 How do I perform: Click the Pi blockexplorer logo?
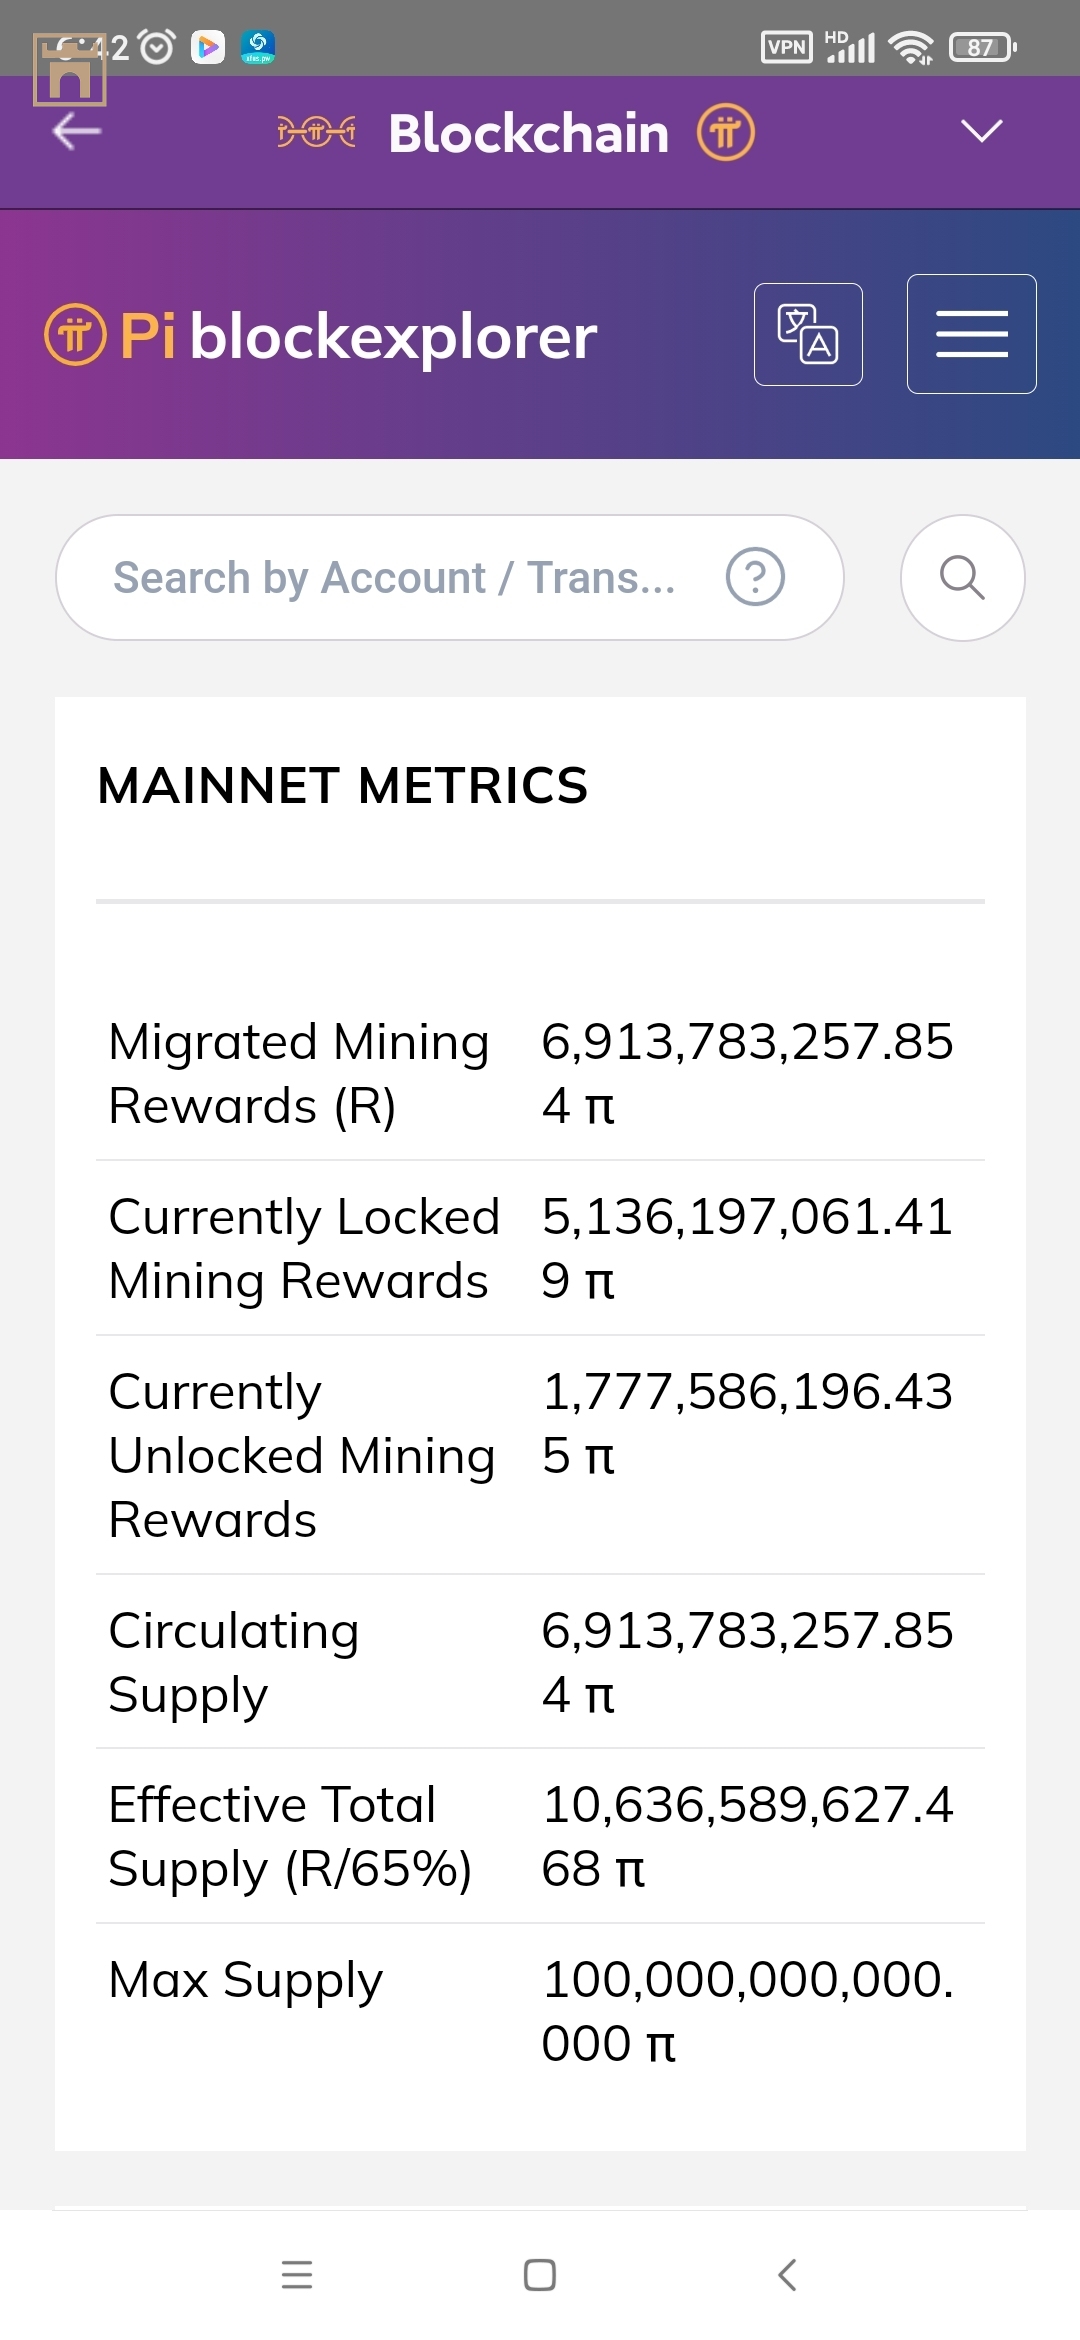pyautogui.click(x=321, y=335)
